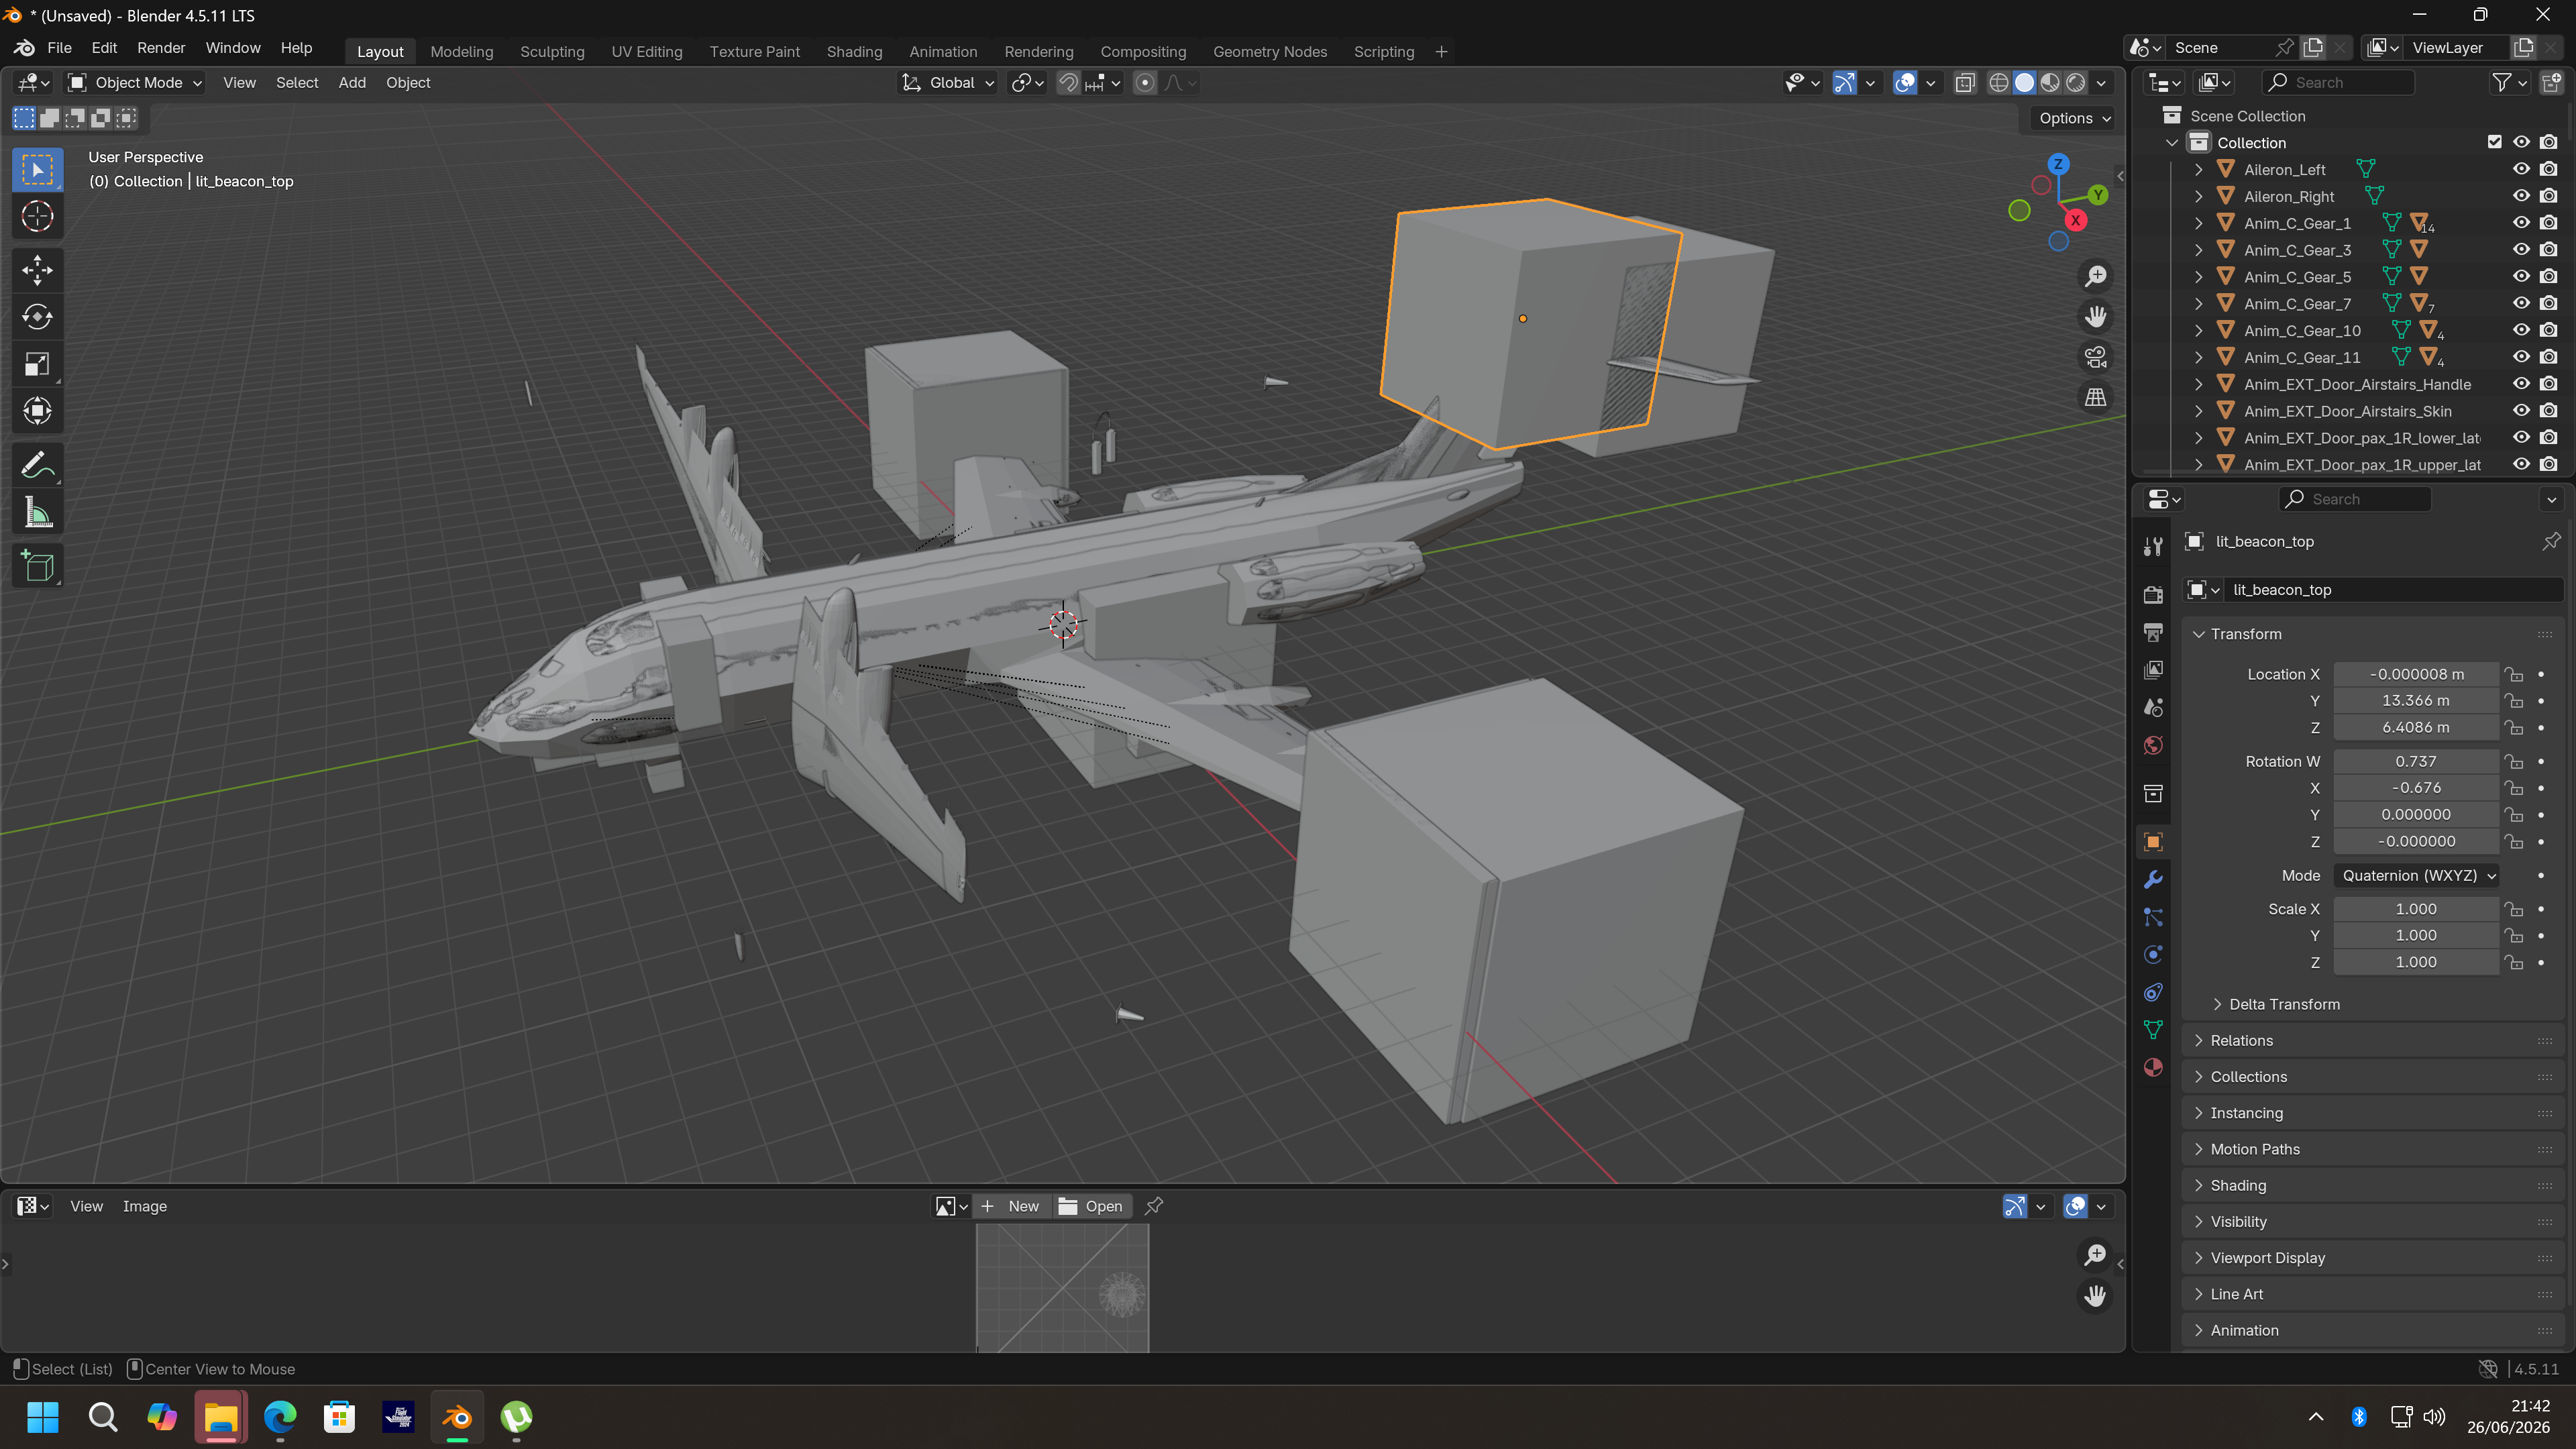This screenshot has height=1449, width=2576.
Task: Switch to the Shading workspace tab
Action: [854, 51]
